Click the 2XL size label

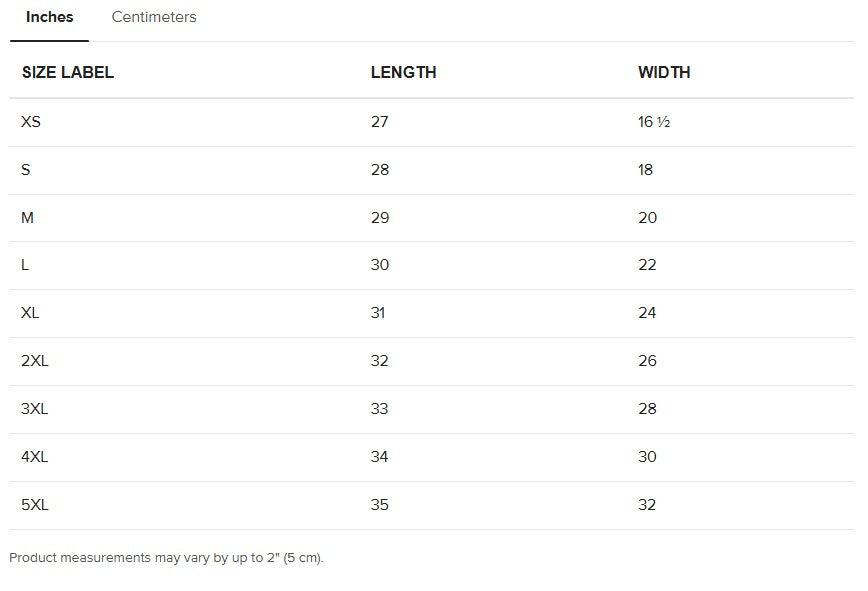pyautogui.click(x=35, y=361)
